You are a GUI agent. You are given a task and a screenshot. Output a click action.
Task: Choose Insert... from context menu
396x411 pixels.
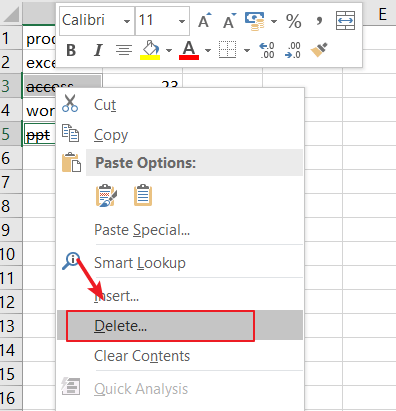(180, 296)
